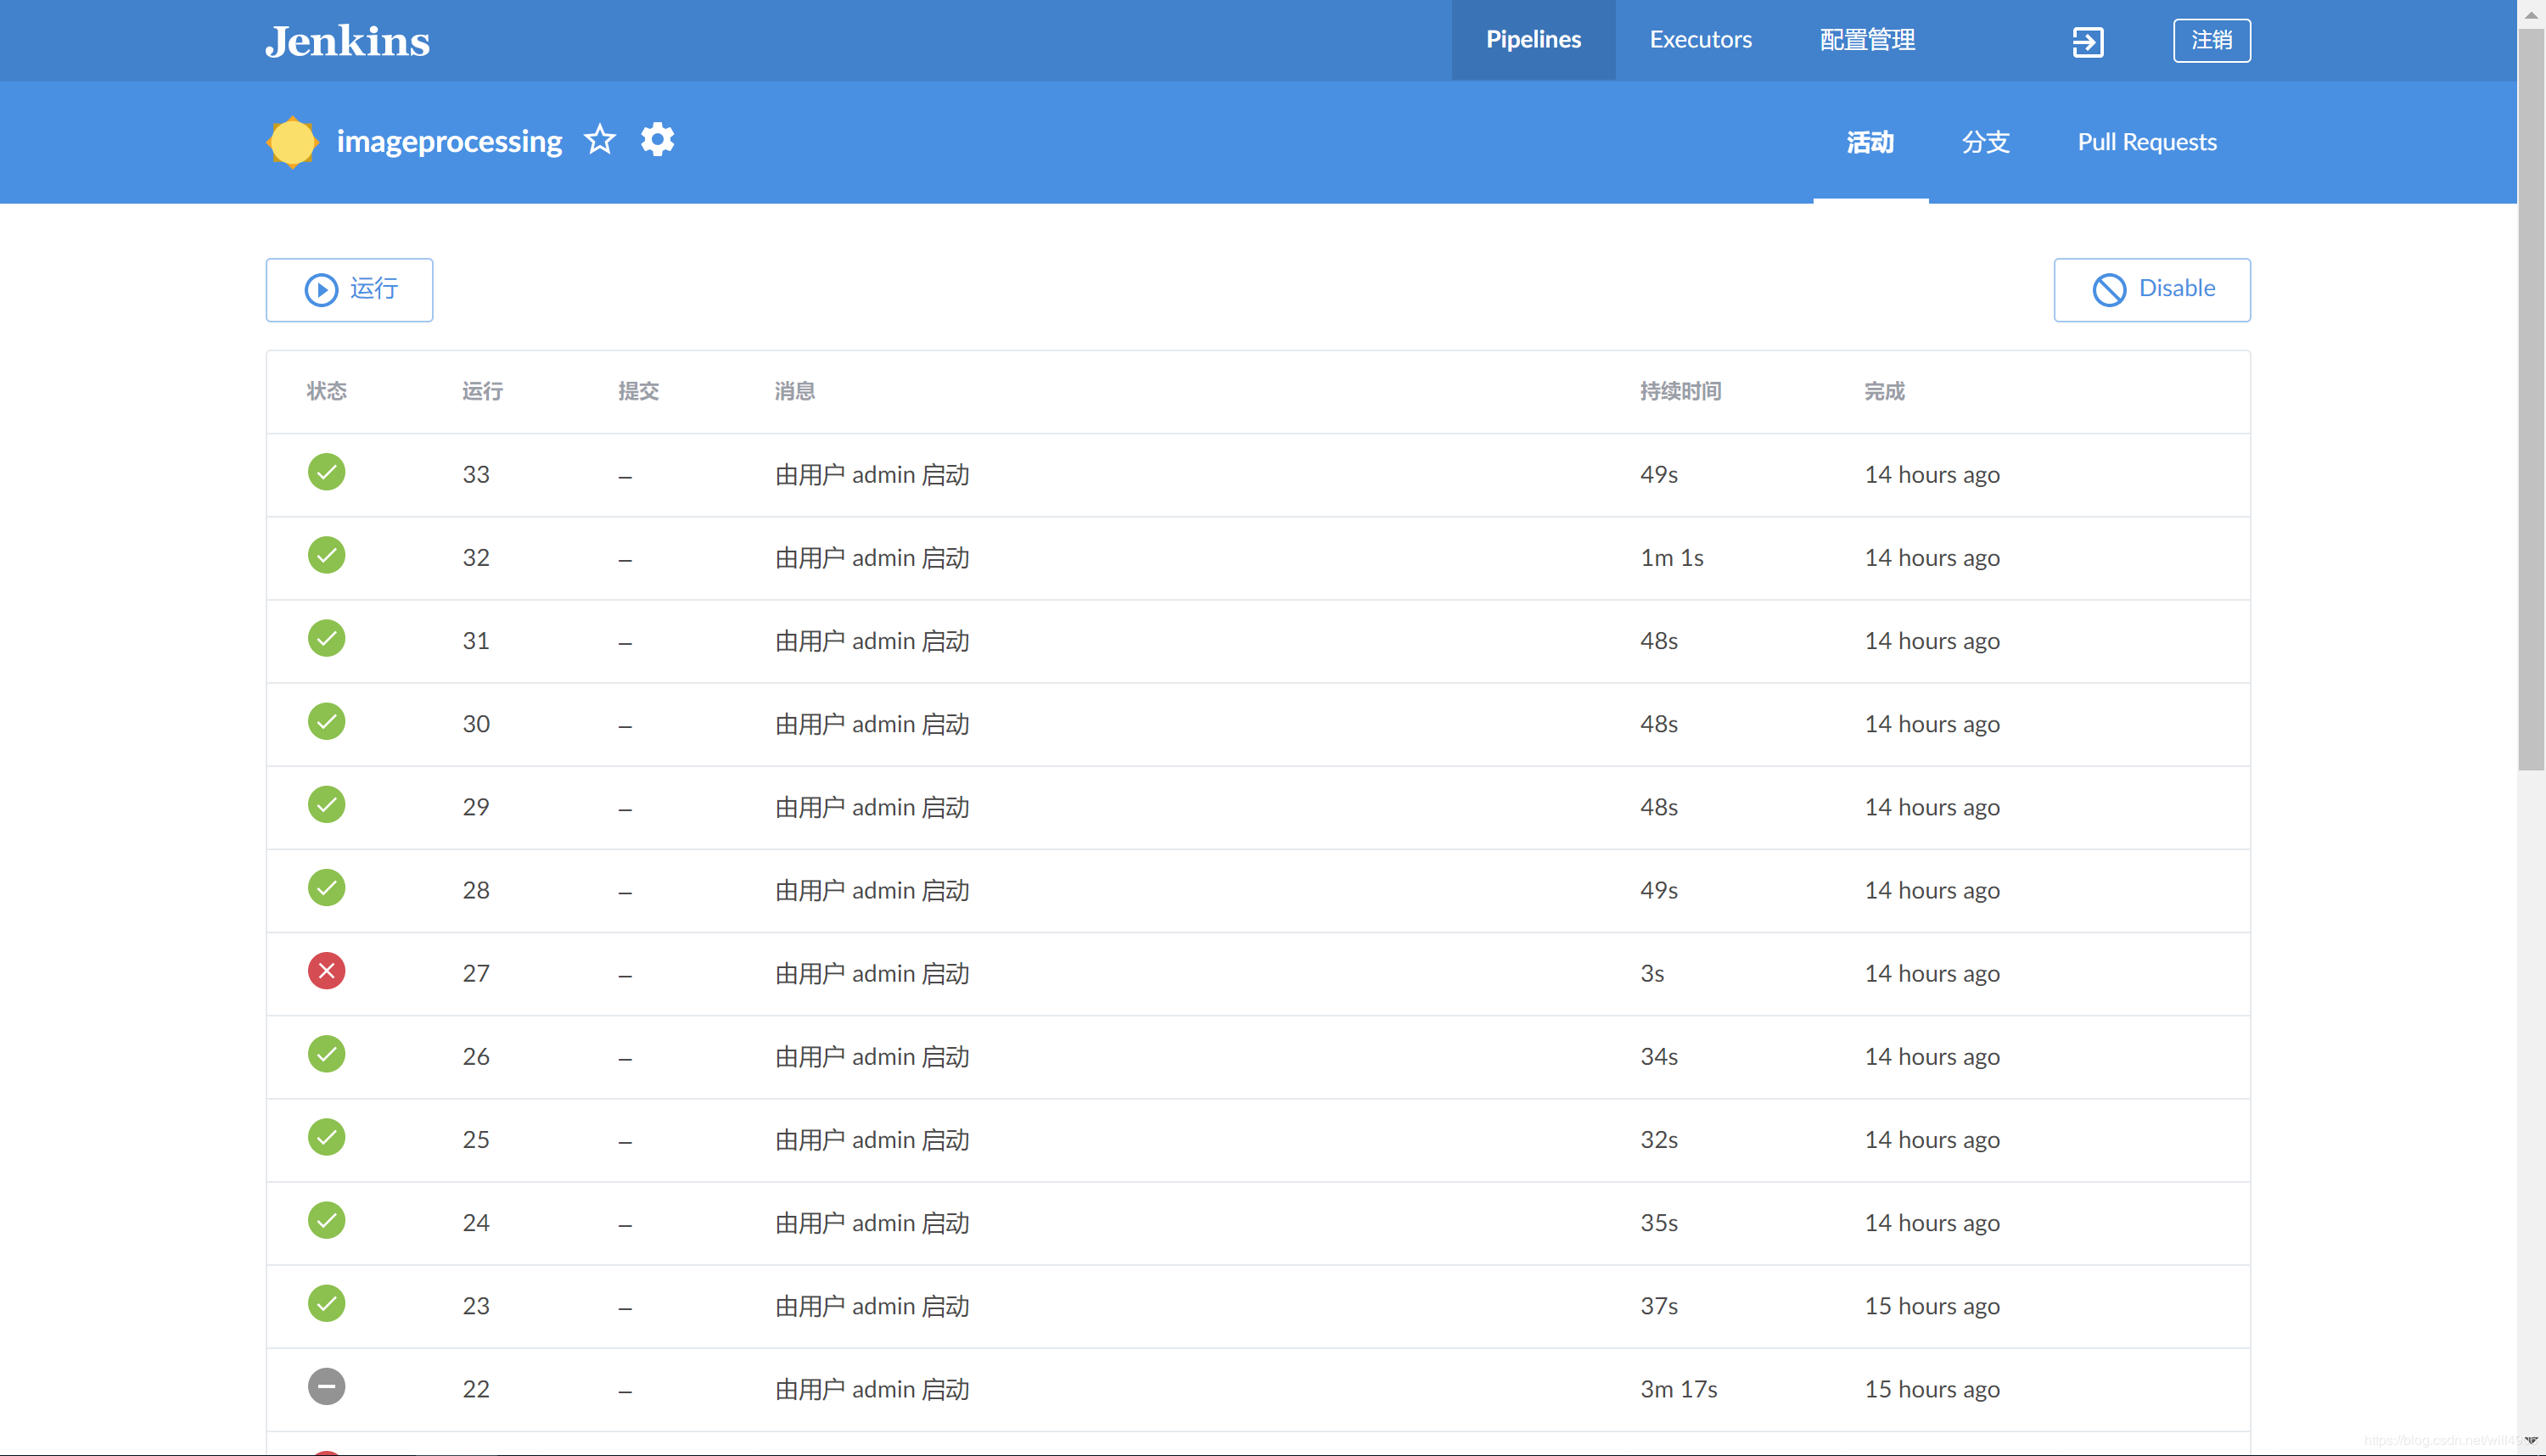Click the Disable button
The height and width of the screenshot is (1456, 2546).
click(x=2152, y=290)
